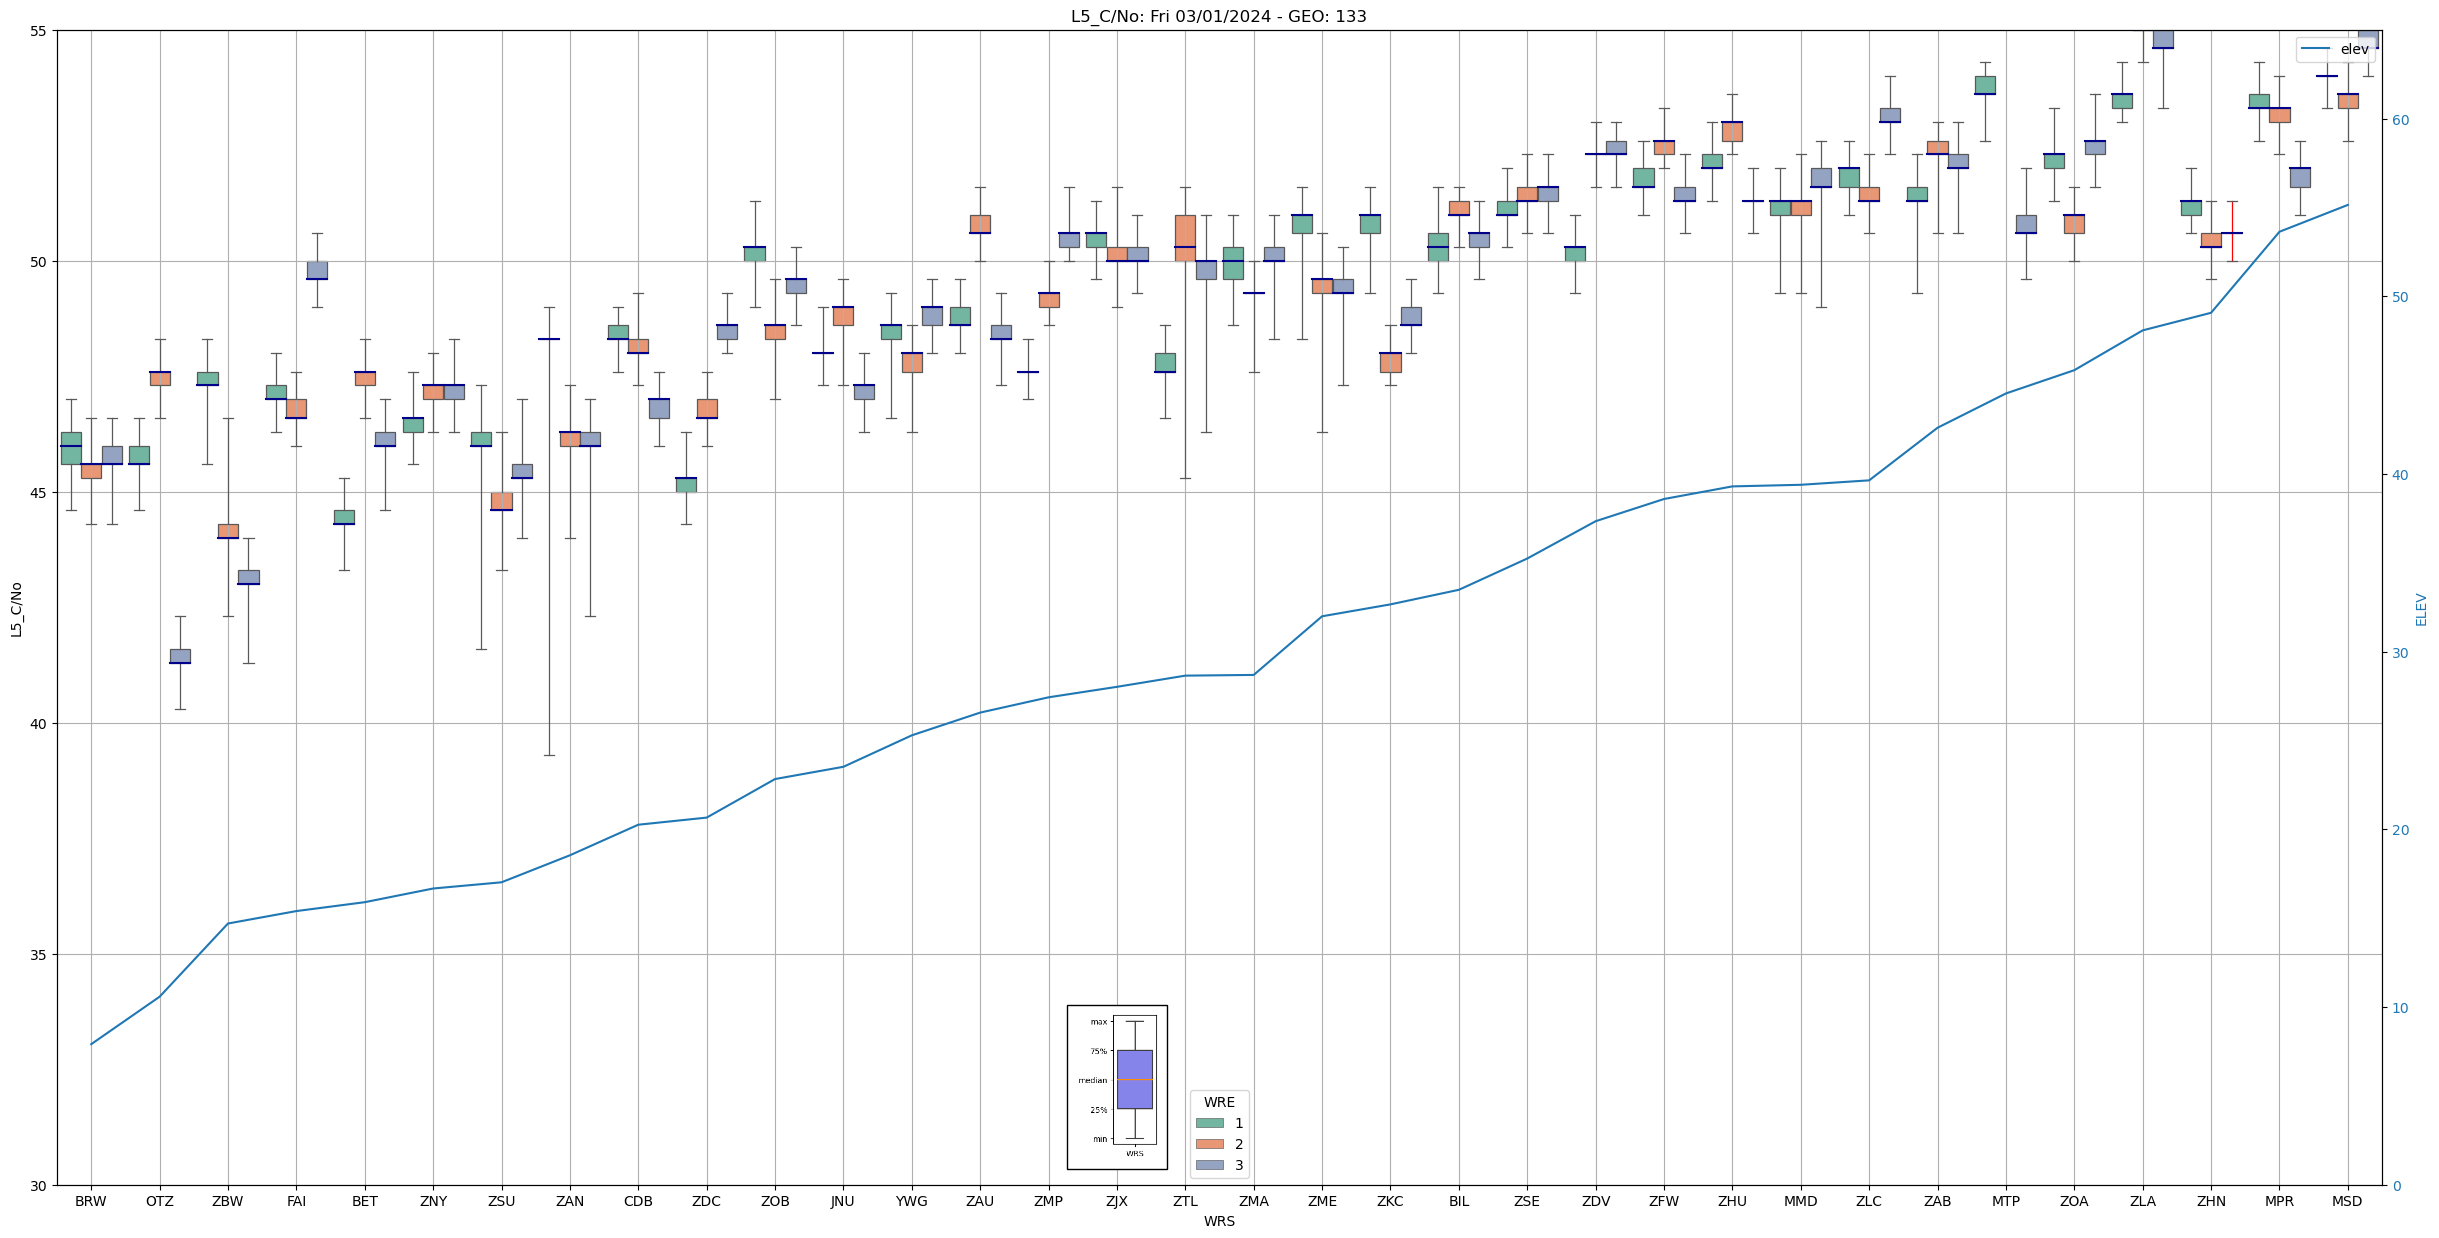This screenshot has height=1238, width=2439.
Task: Click the BIL station label
Action: pos(1459,1201)
